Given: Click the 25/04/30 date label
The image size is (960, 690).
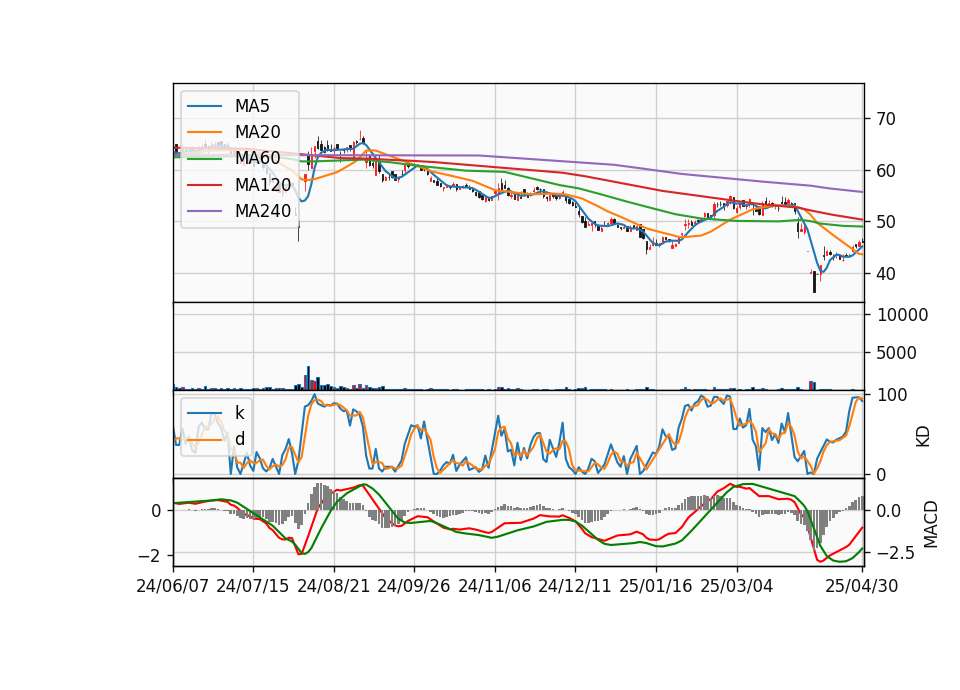Looking at the screenshot, I should [x=862, y=586].
